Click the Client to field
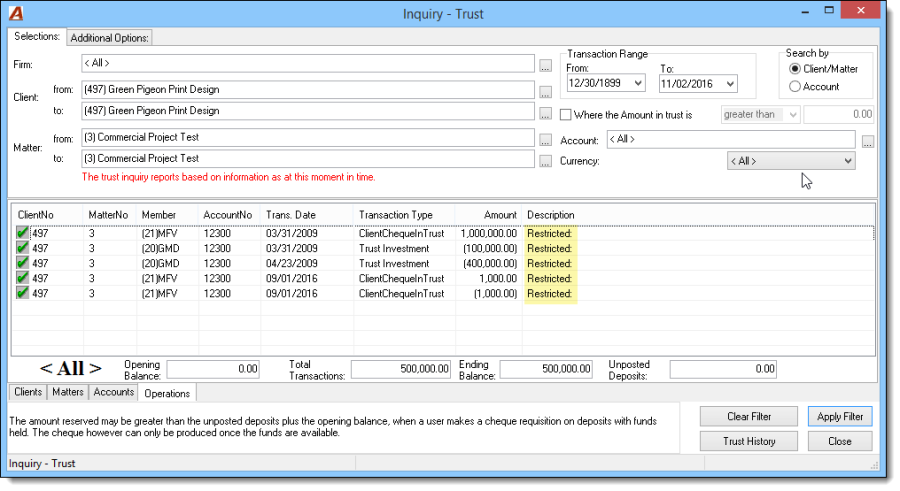This screenshot has width=900, height=491. 308,111
